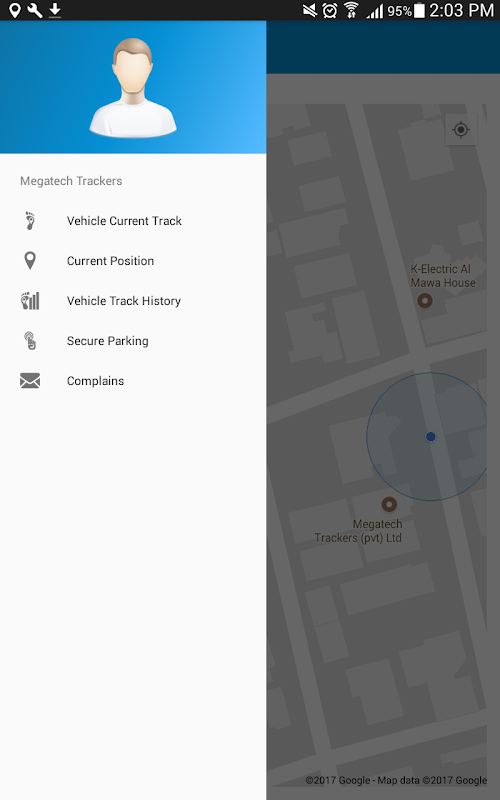Tap the wrench icon in status bar
Viewport: 500px width, 800px height.
tap(35, 10)
